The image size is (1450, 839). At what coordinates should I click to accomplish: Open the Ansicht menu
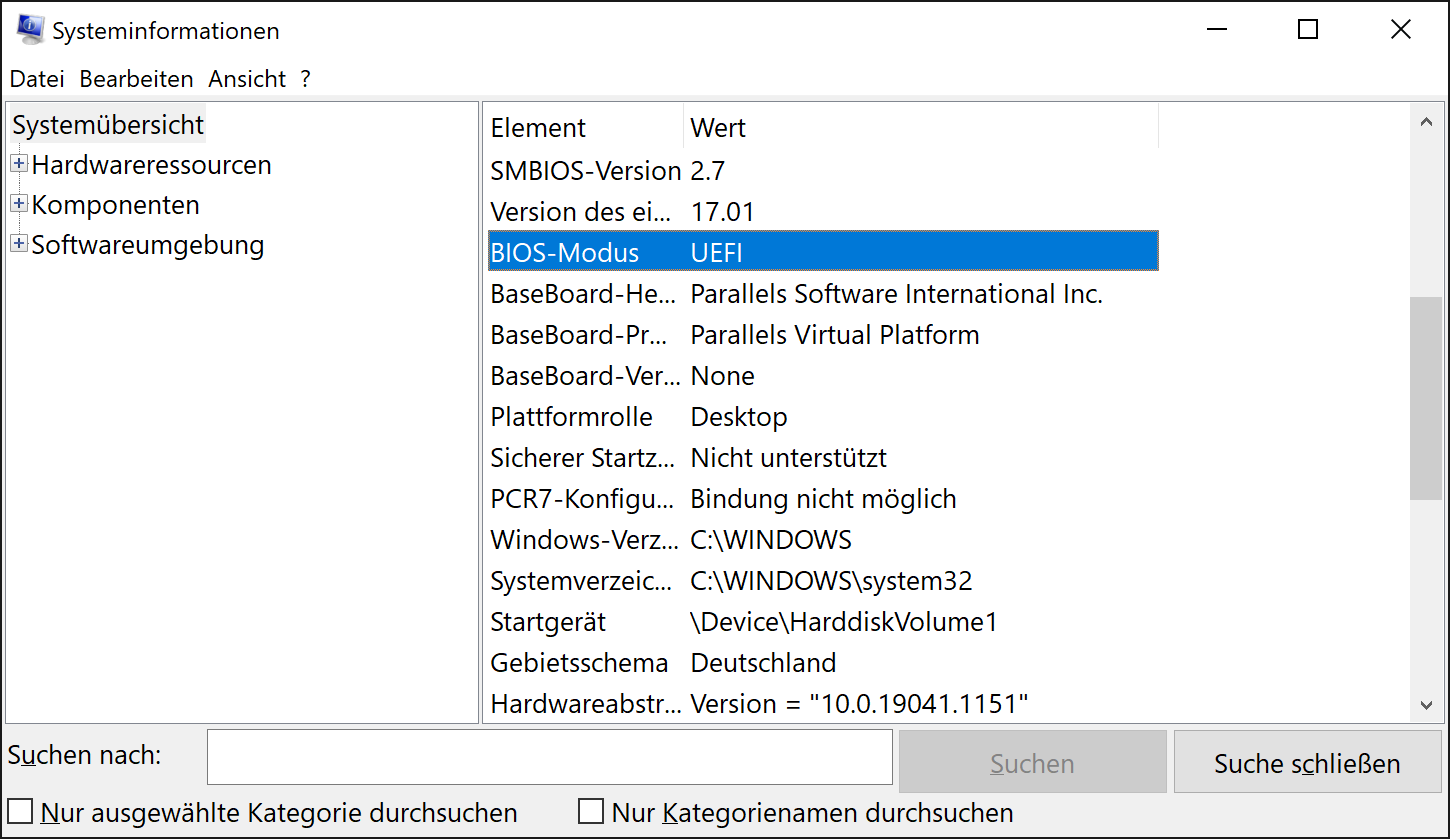246,78
